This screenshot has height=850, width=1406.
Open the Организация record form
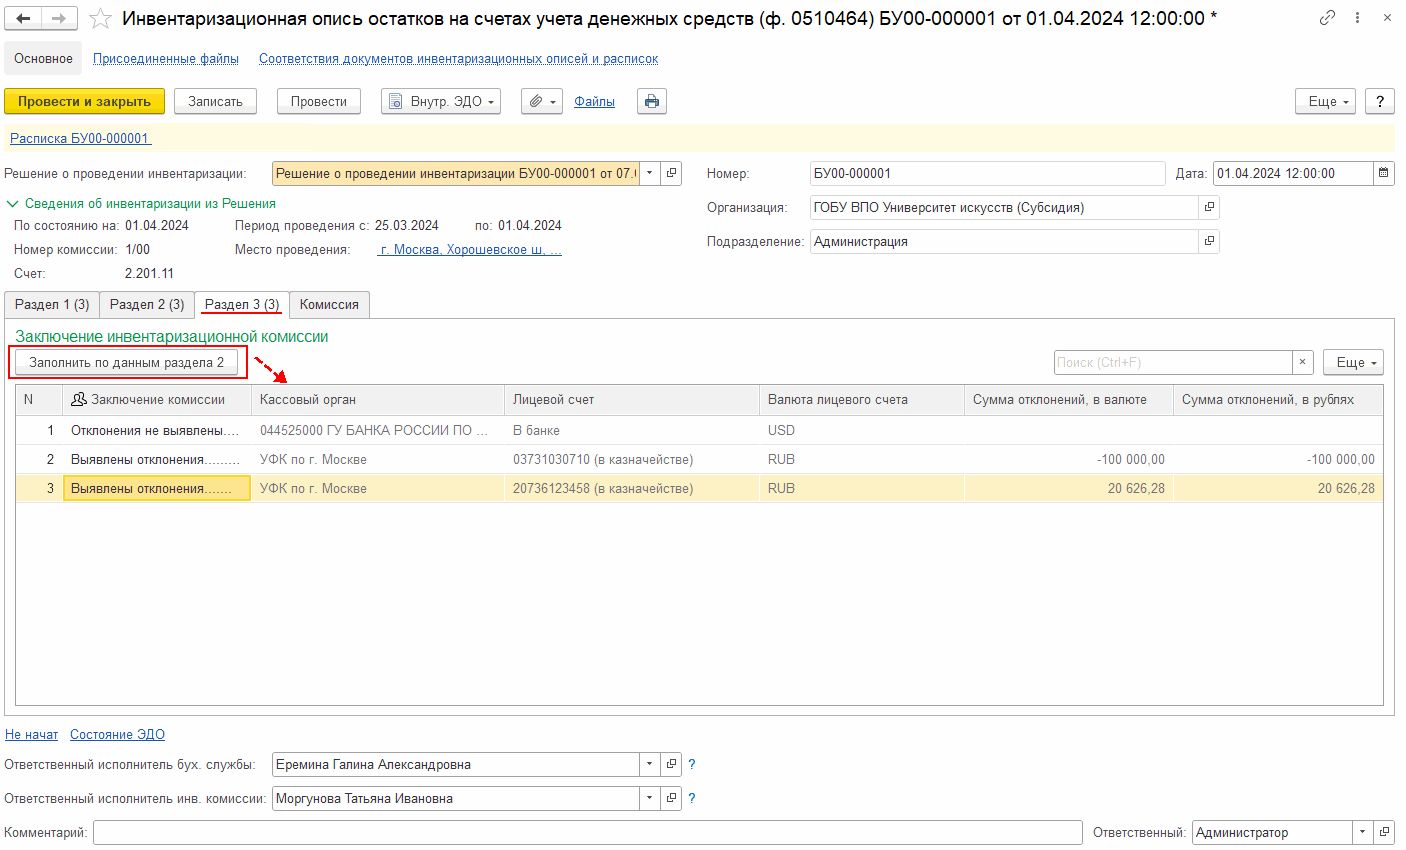pos(1209,207)
